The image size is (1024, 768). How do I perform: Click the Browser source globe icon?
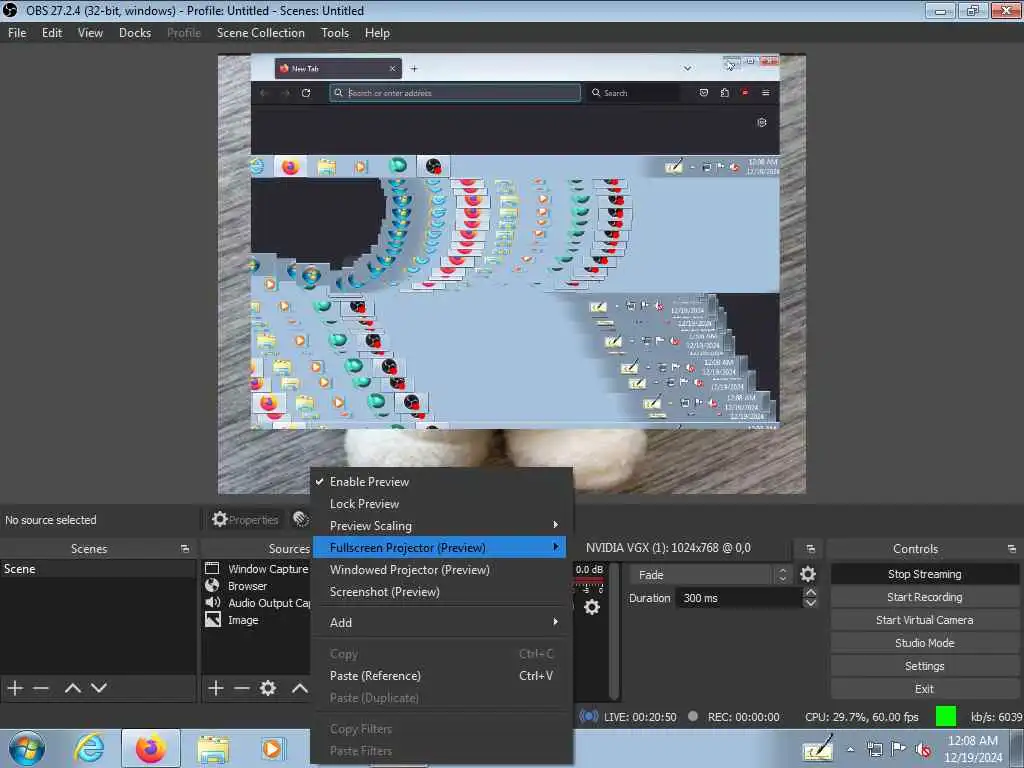212,585
